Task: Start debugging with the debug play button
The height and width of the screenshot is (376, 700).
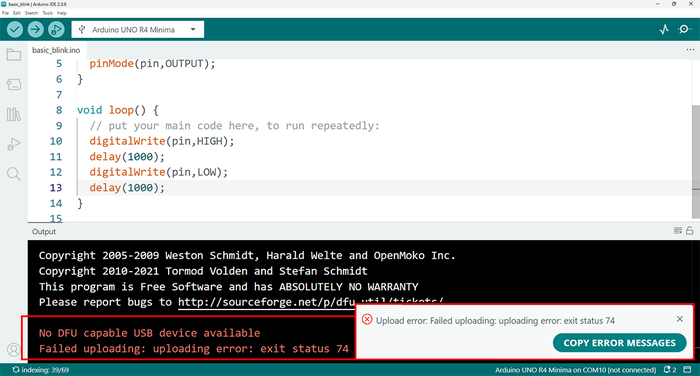Action: (56, 29)
